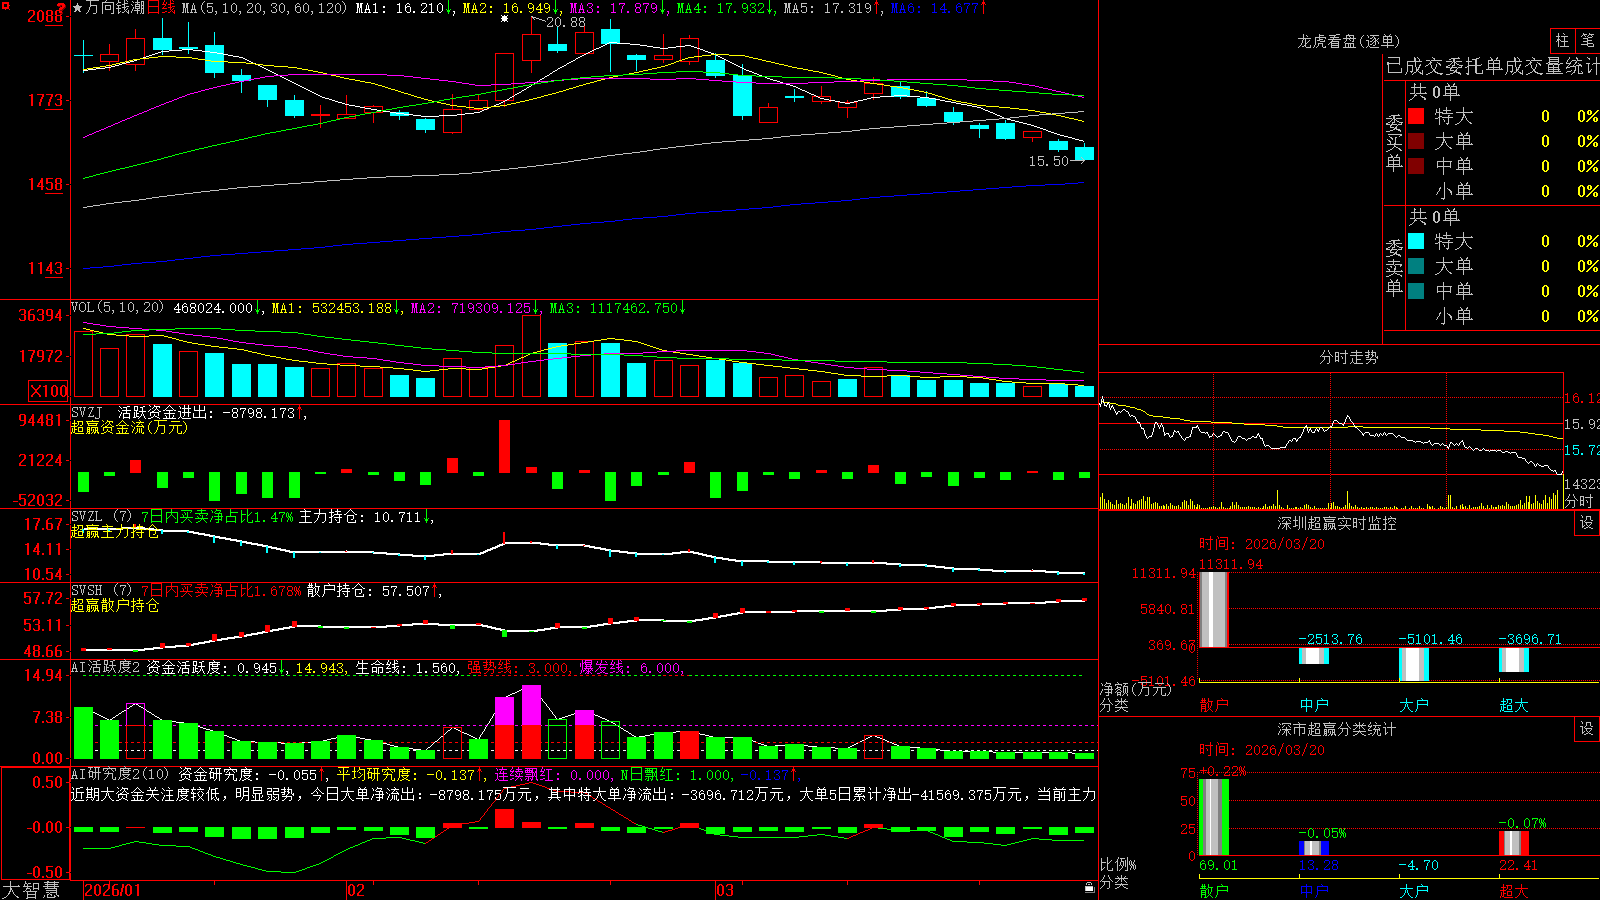Screen dimensions: 1600x900
Task: Select the 万向钱潮 stock name
Action: pyautogui.click(x=116, y=8)
